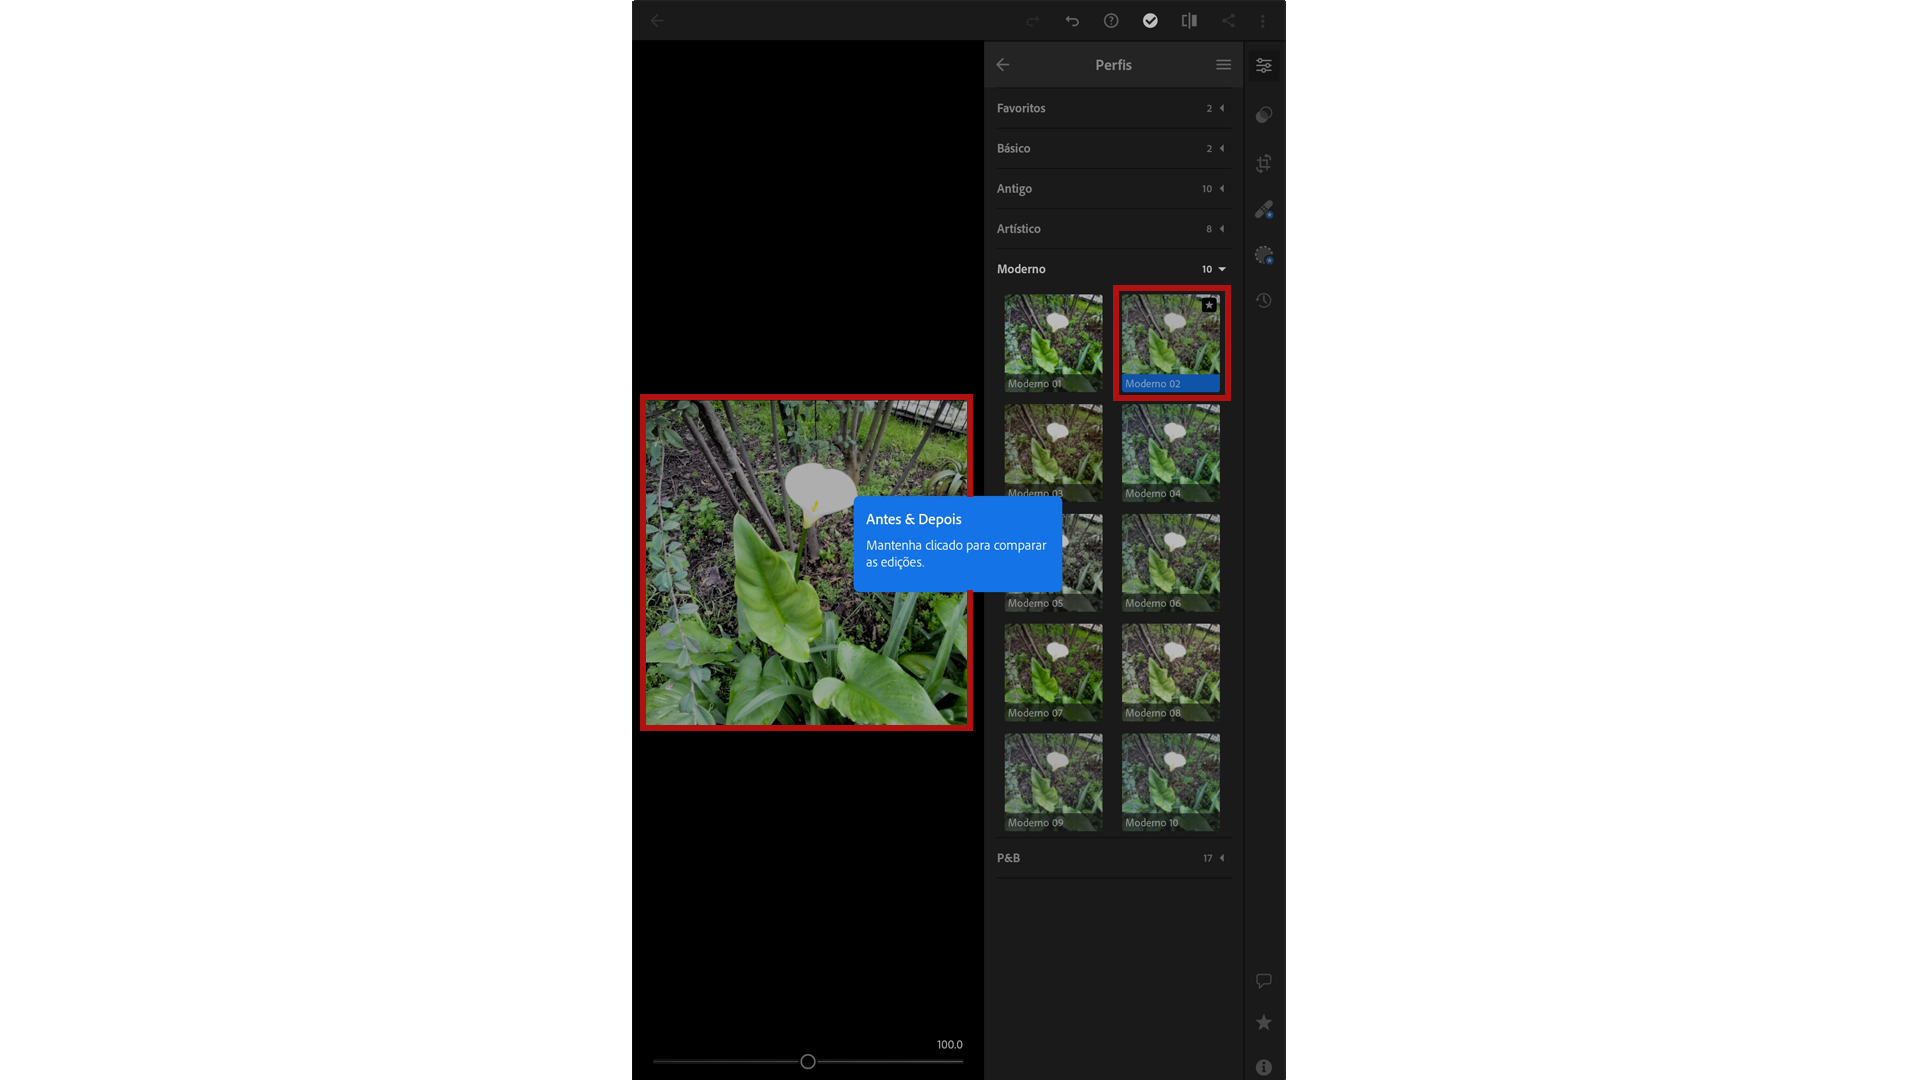Open the Perfis panel hamburger menu

click(1223, 65)
